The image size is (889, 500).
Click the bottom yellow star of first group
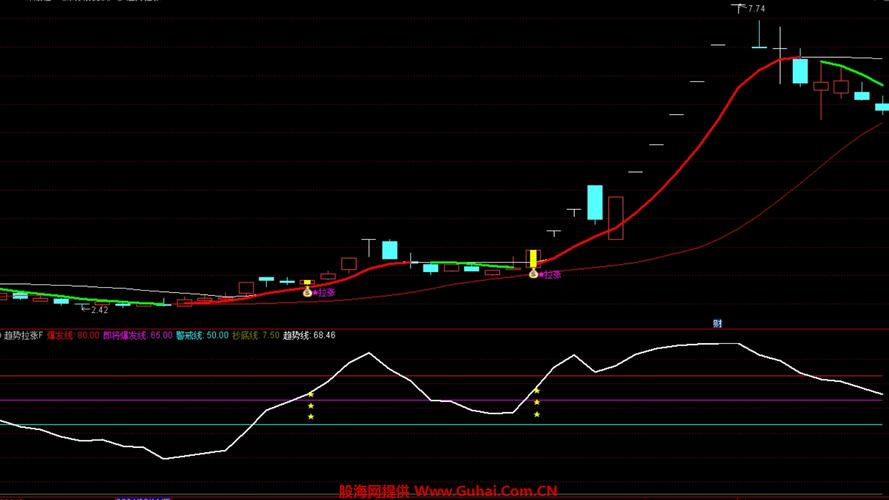pyautogui.click(x=311, y=416)
